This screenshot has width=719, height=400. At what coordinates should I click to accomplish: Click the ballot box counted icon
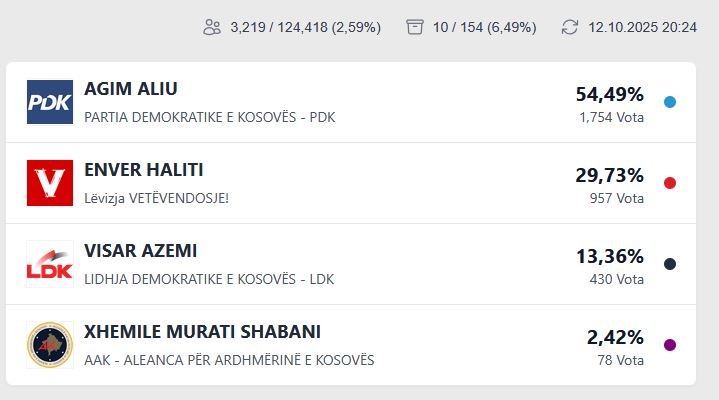(415, 27)
